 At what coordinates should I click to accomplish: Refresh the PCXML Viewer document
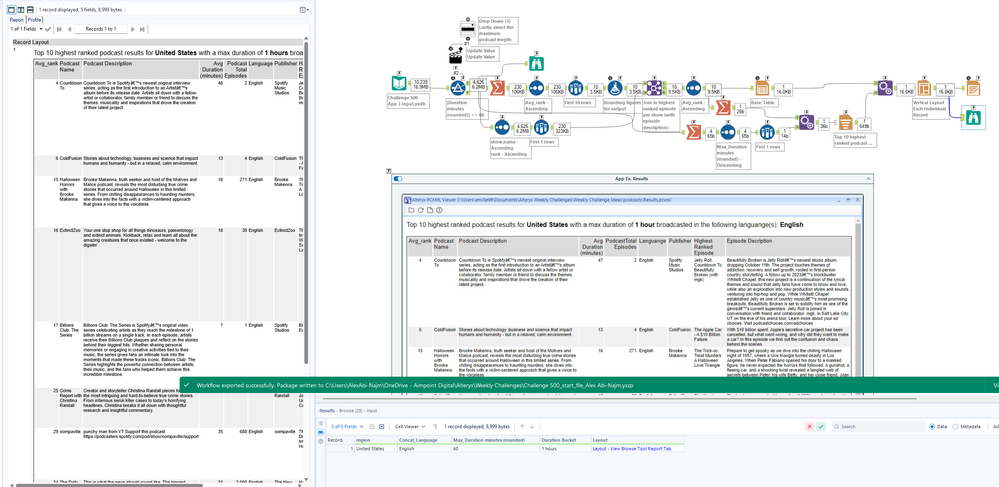click(x=420, y=210)
